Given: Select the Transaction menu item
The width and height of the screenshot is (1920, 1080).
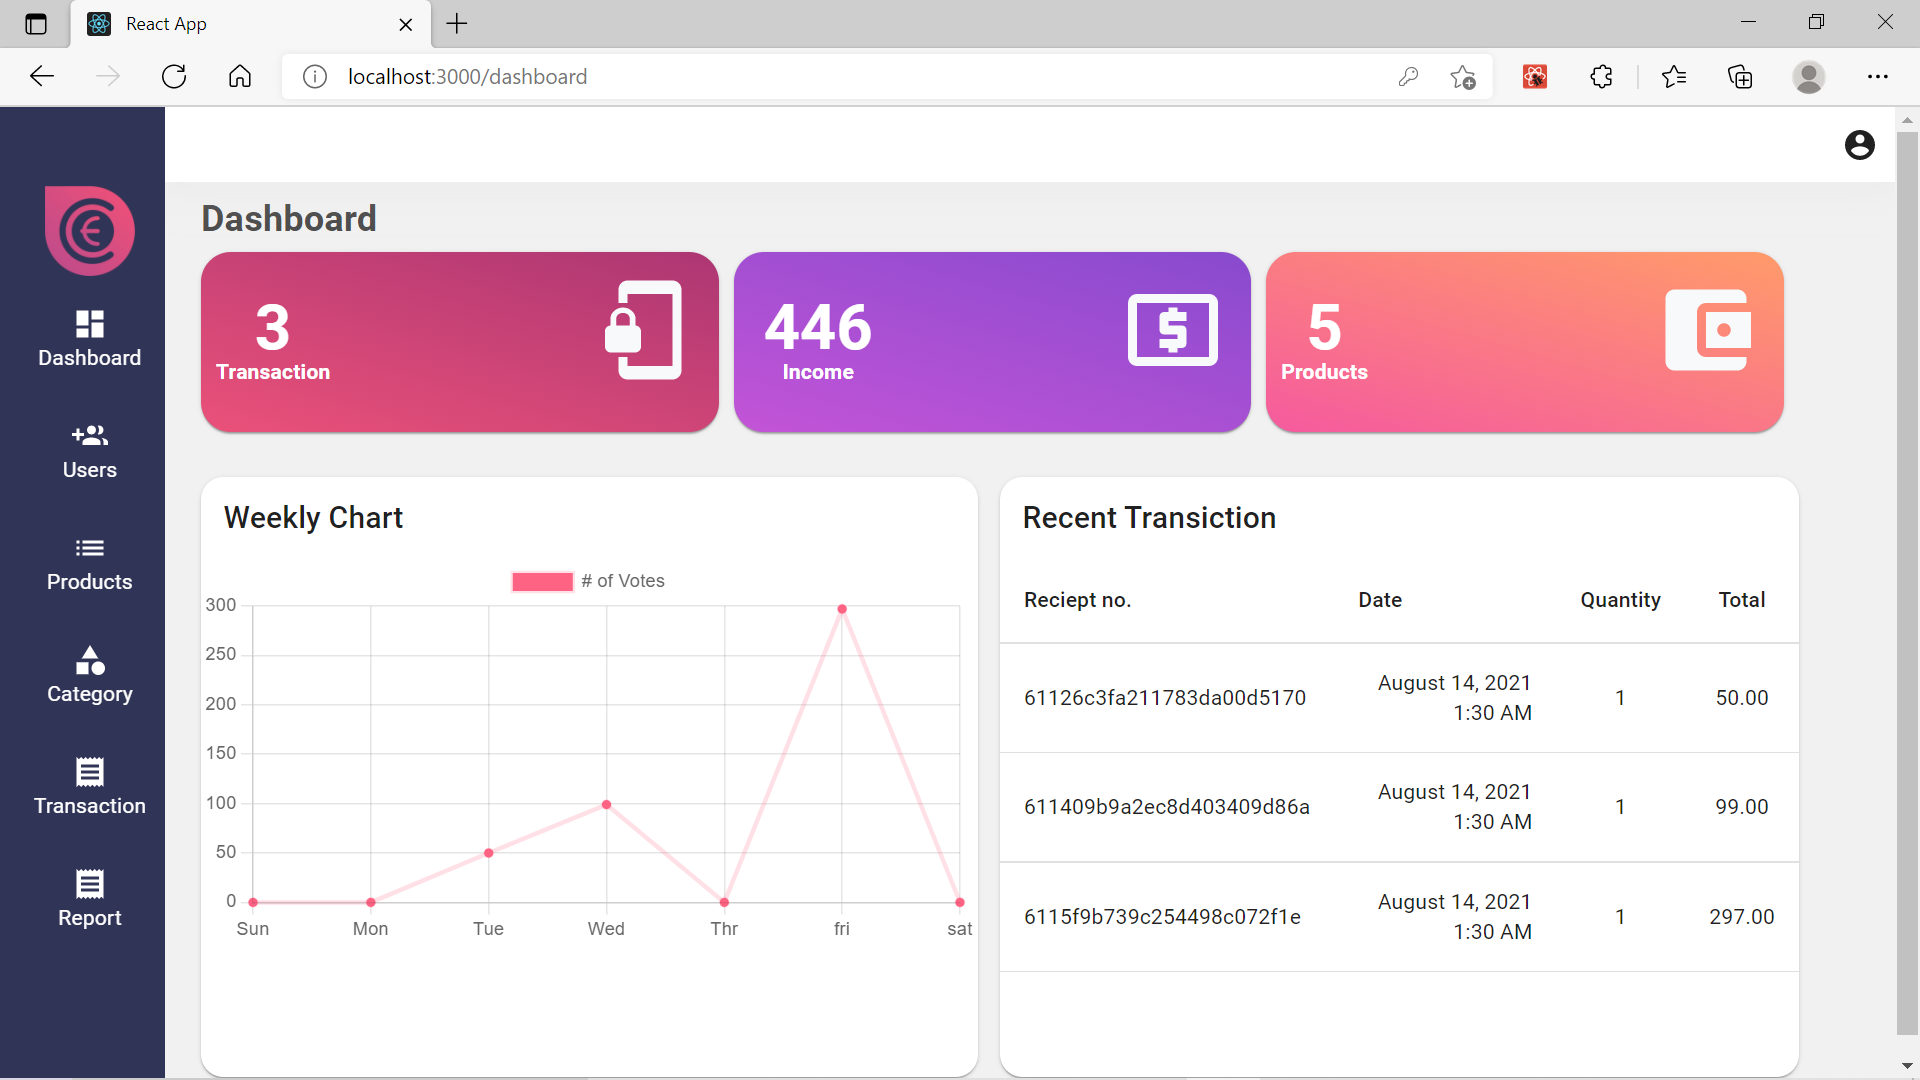Looking at the screenshot, I should point(88,787).
